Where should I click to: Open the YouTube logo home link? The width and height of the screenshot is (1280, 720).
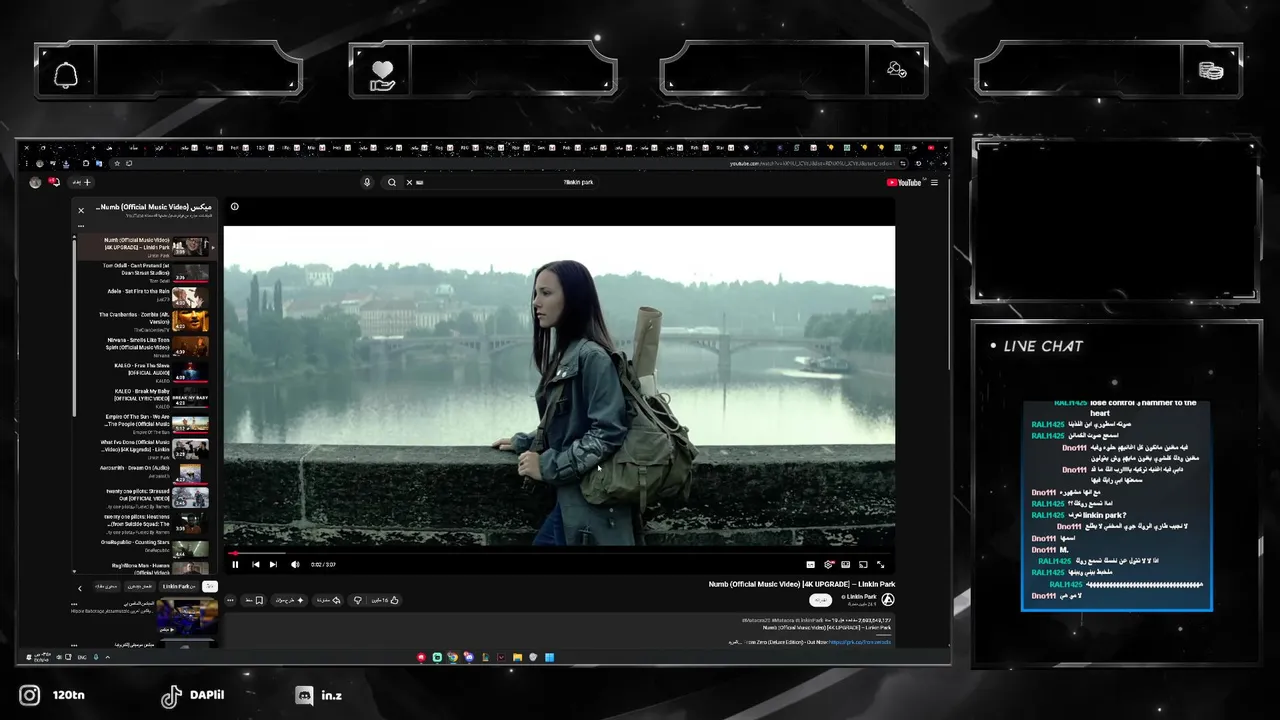point(904,182)
